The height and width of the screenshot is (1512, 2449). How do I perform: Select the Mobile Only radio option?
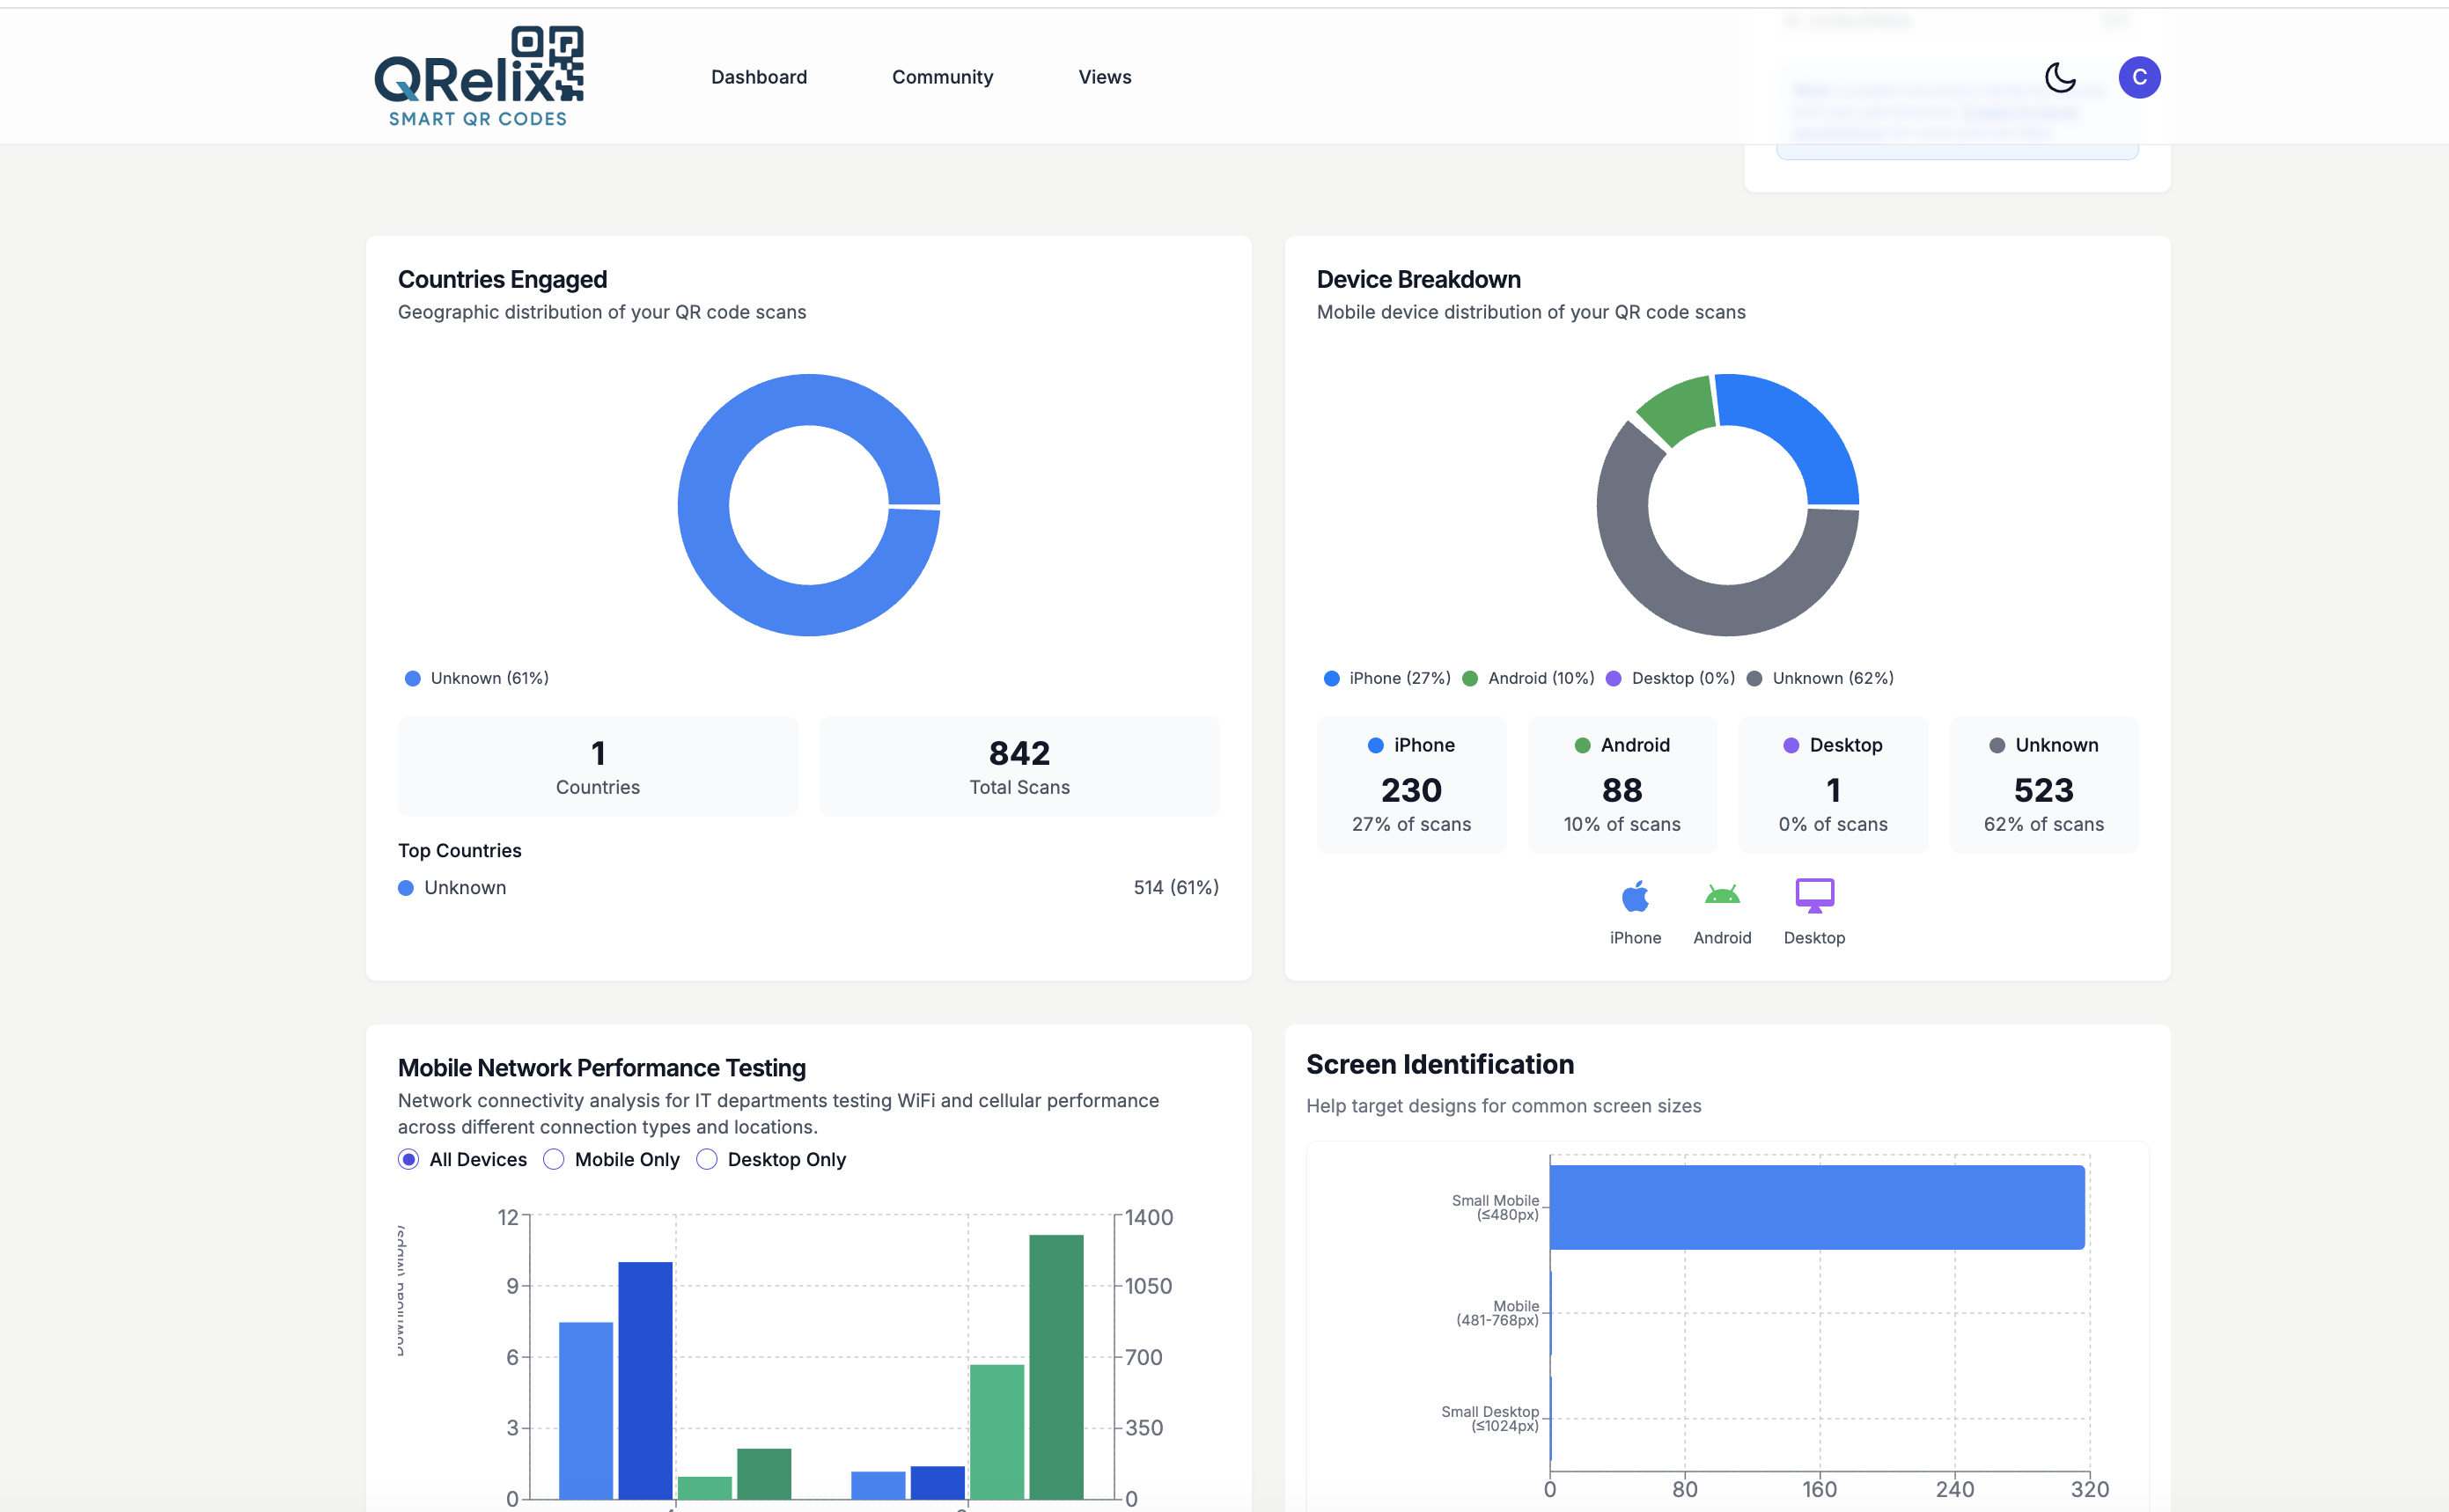pyautogui.click(x=554, y=1159)
